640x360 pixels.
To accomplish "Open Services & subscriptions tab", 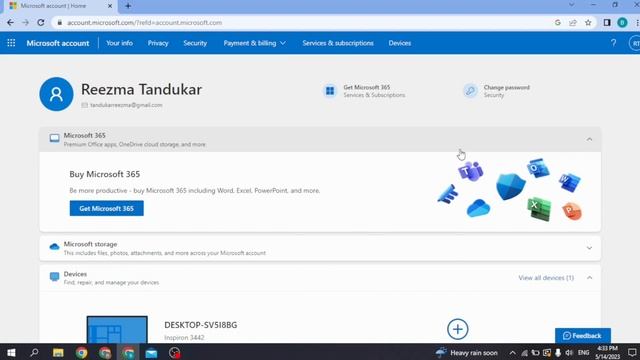I will 338,43.
